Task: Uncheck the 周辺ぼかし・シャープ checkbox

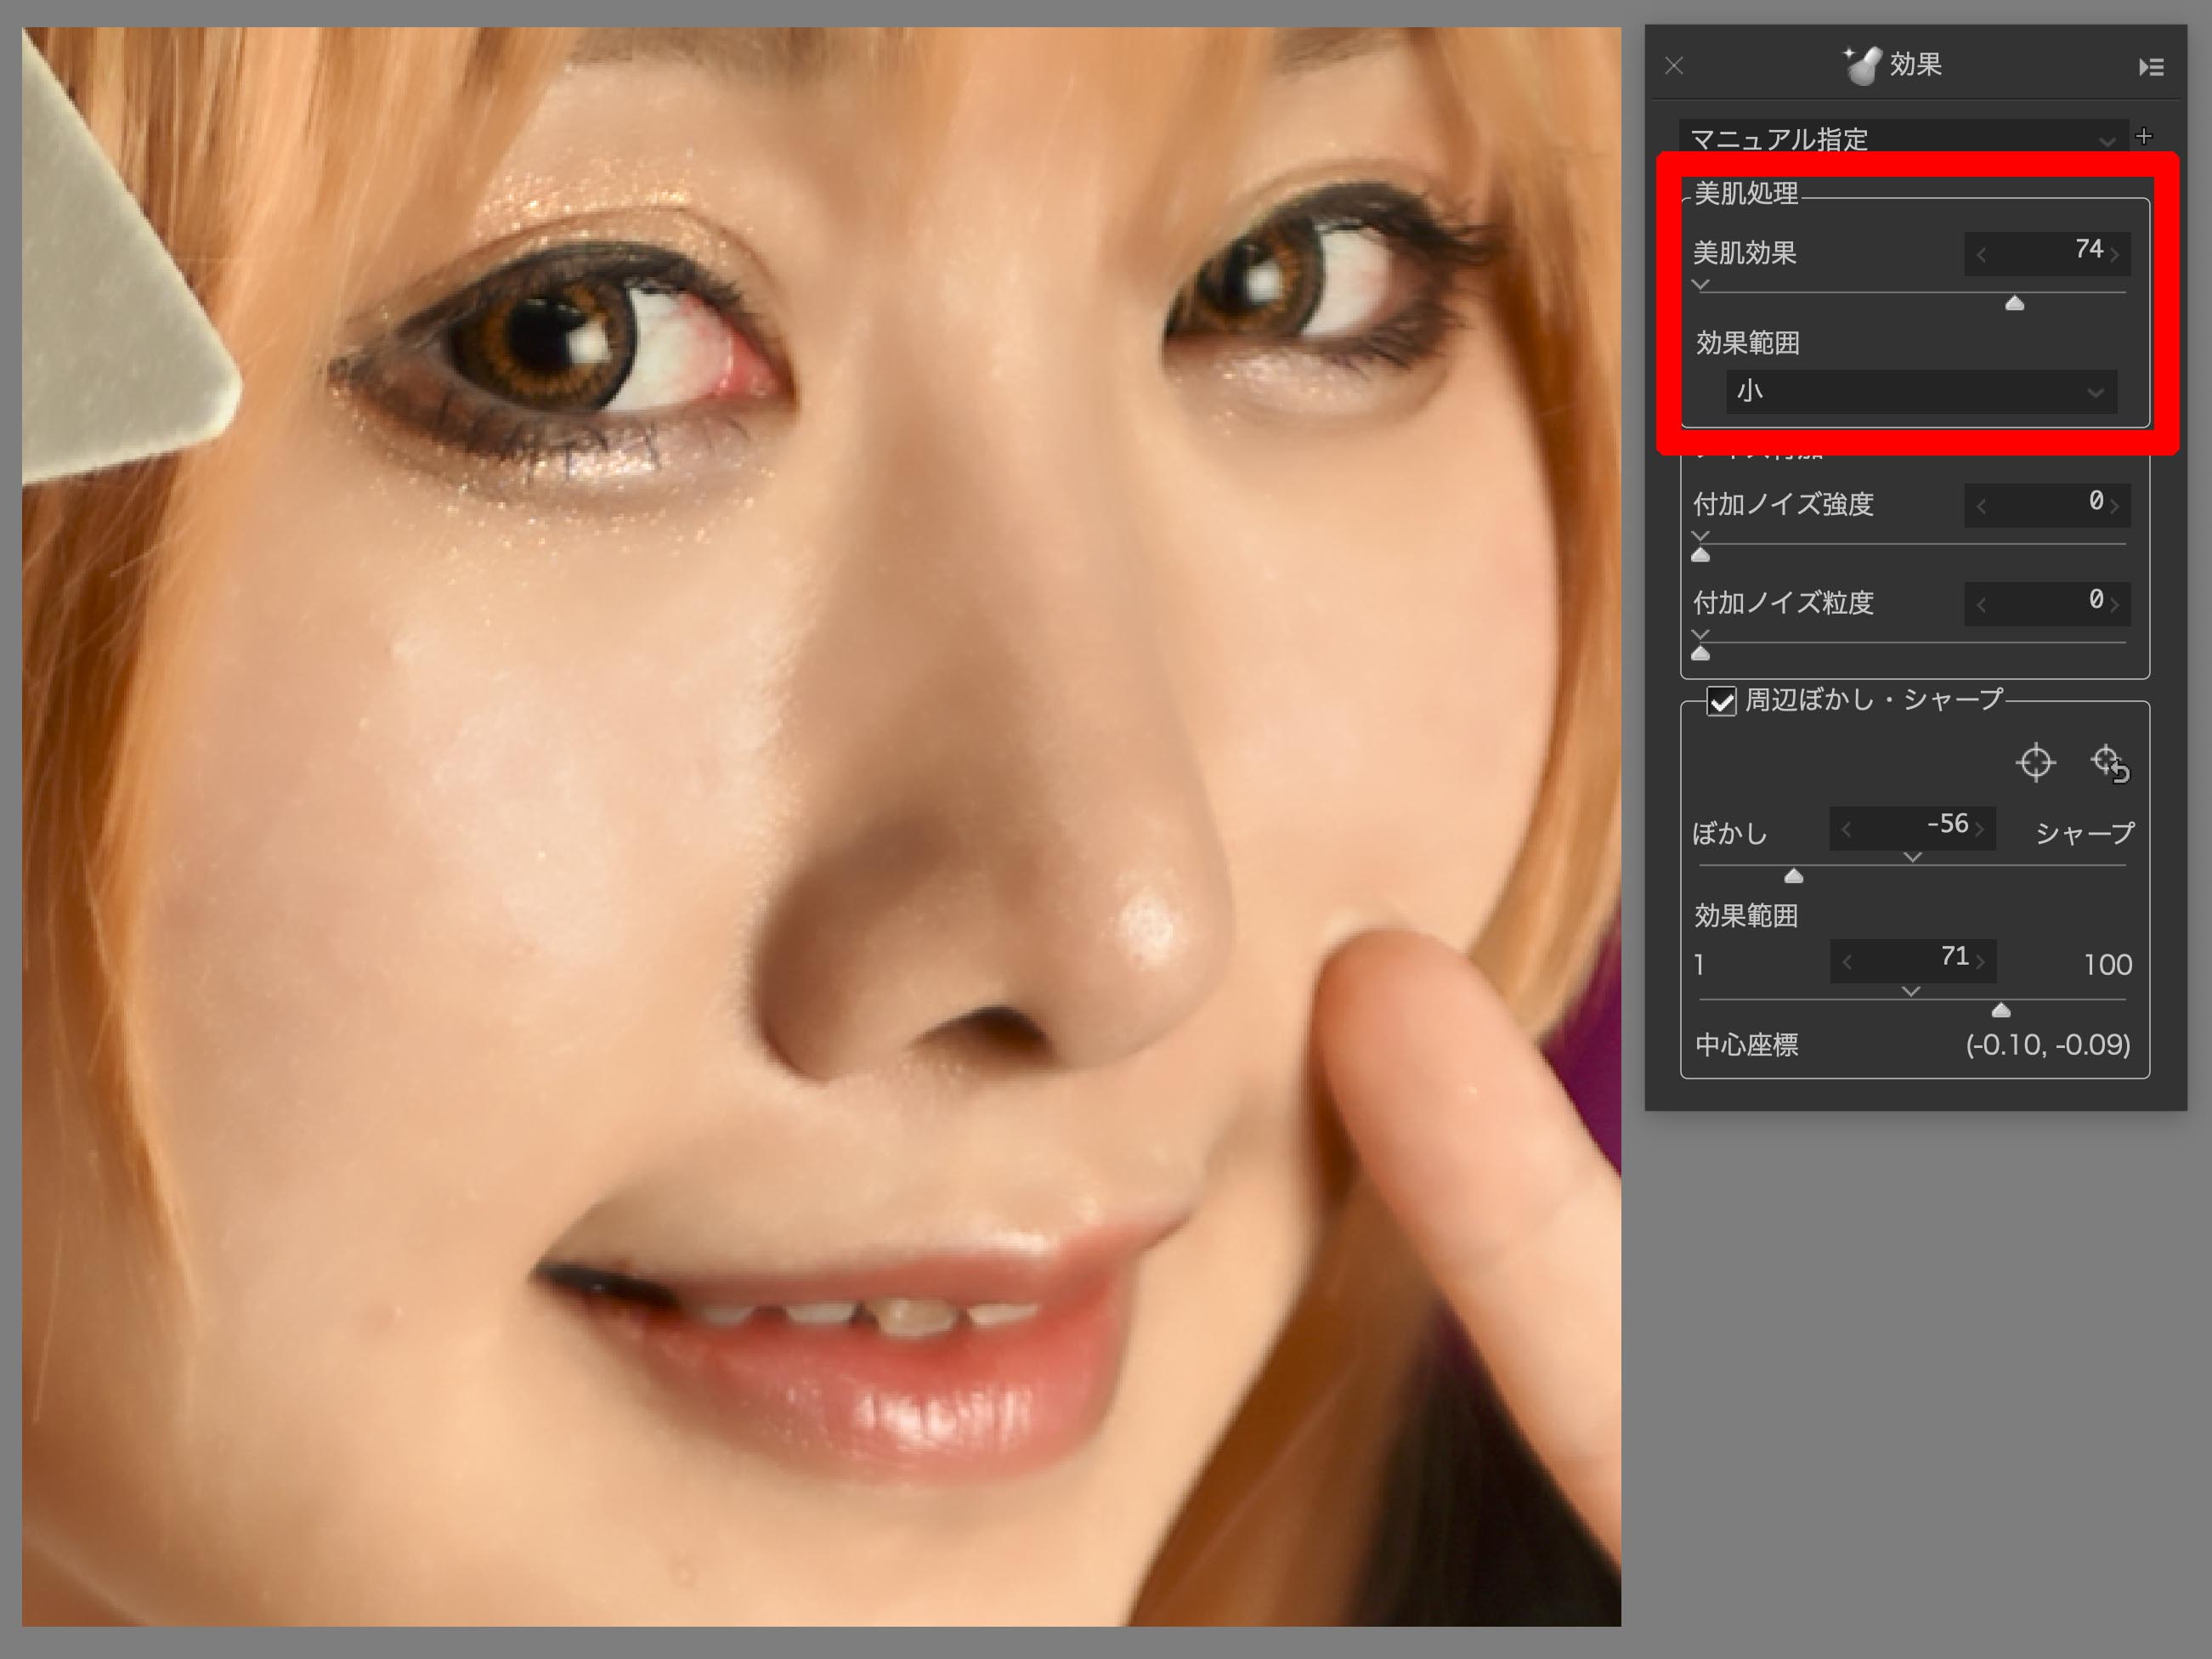Action: point(1721,703)
